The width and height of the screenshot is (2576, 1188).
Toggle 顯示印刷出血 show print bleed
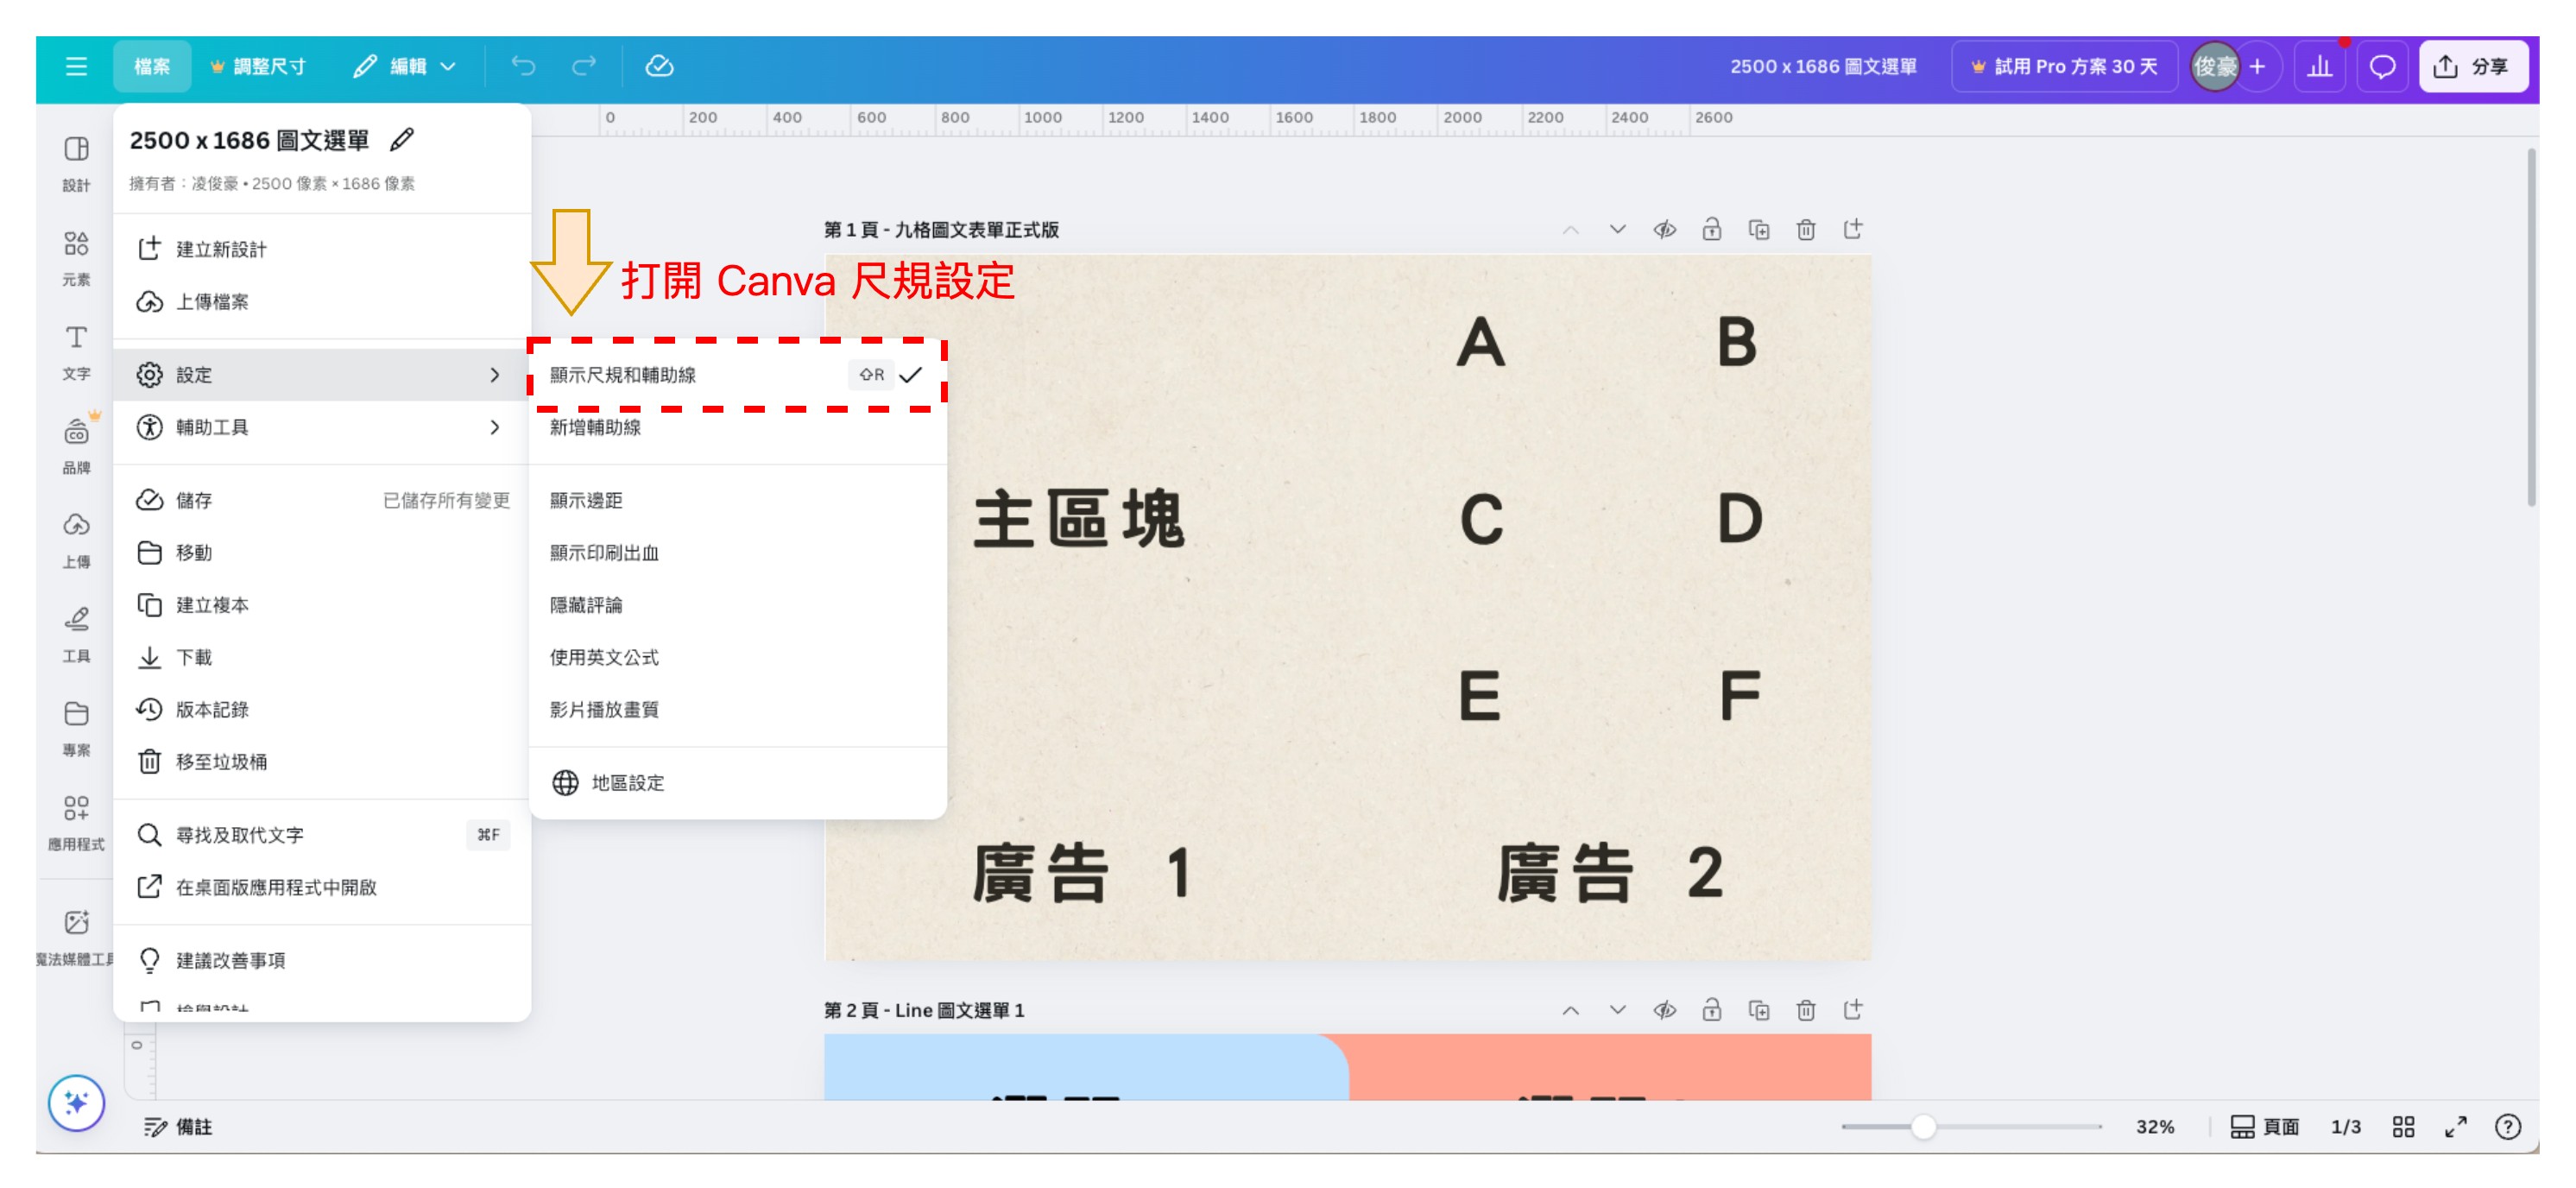click(x=738, y=552)
